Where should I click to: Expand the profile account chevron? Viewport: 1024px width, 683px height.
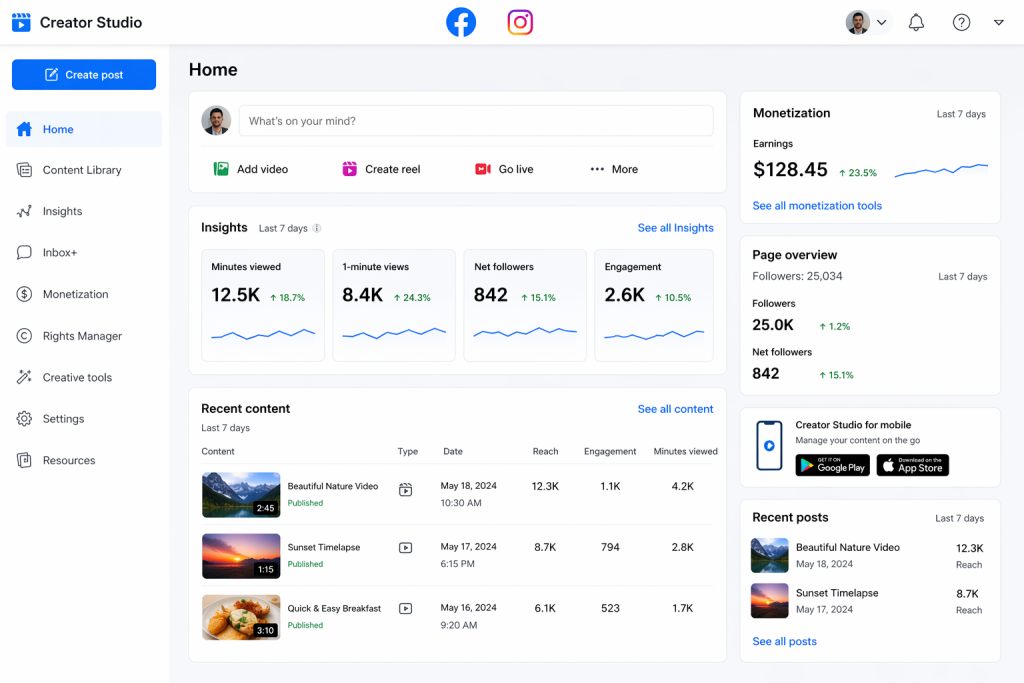point(882,22)
